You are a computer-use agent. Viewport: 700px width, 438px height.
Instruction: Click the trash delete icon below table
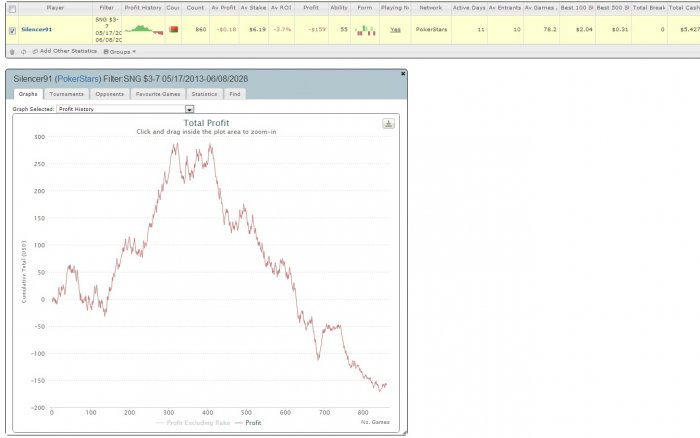[x=12, y=52]
